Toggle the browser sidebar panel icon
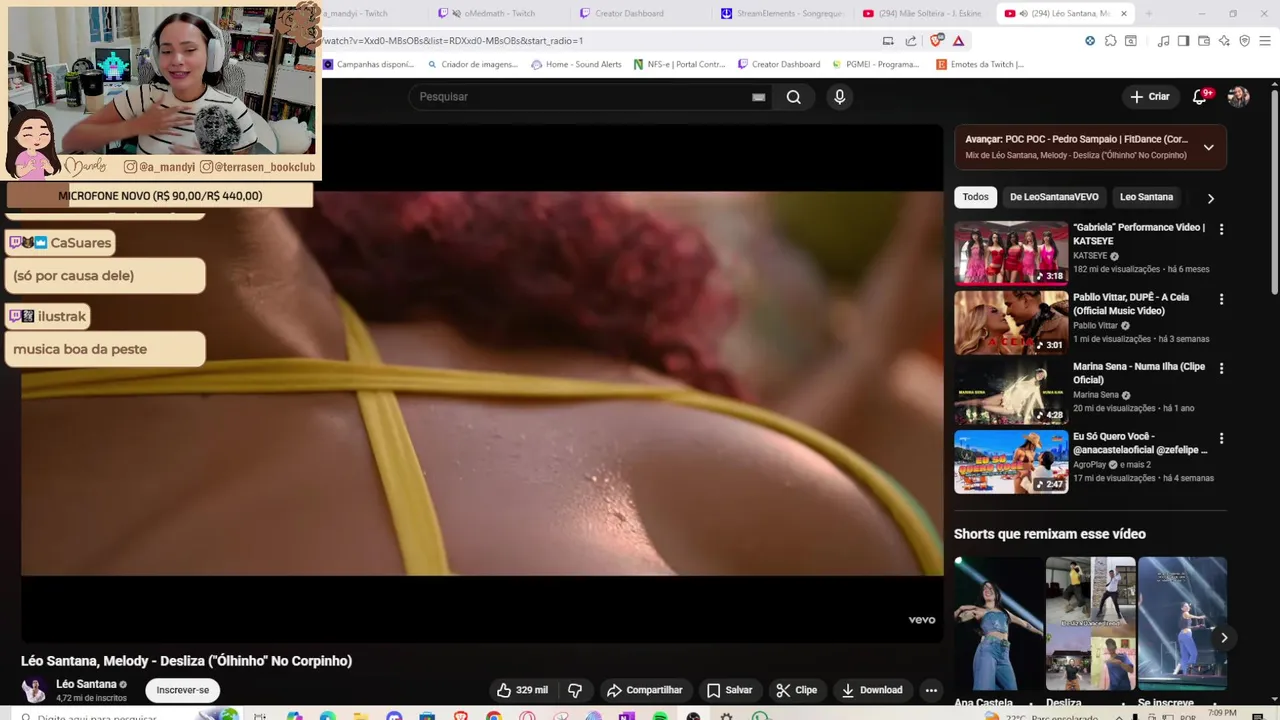Image resolution: width=1280 pixels, height=720 pixels. (1183, 41)
